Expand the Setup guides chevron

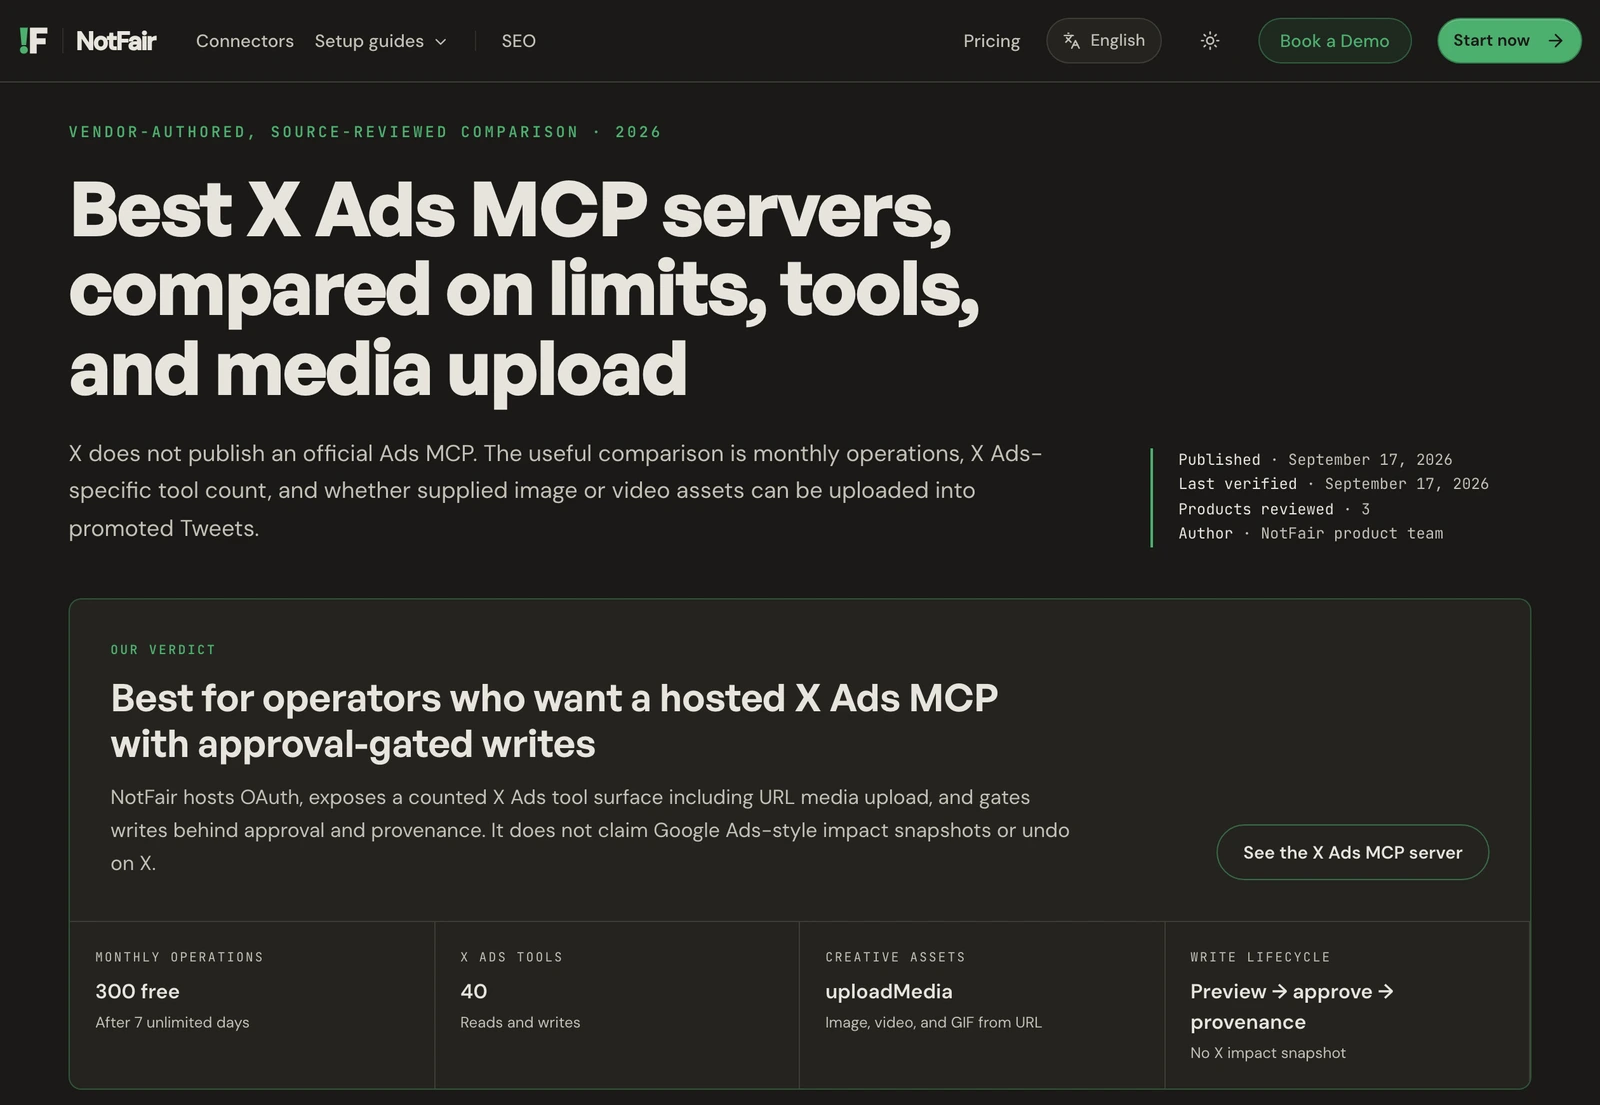[441, 42]
